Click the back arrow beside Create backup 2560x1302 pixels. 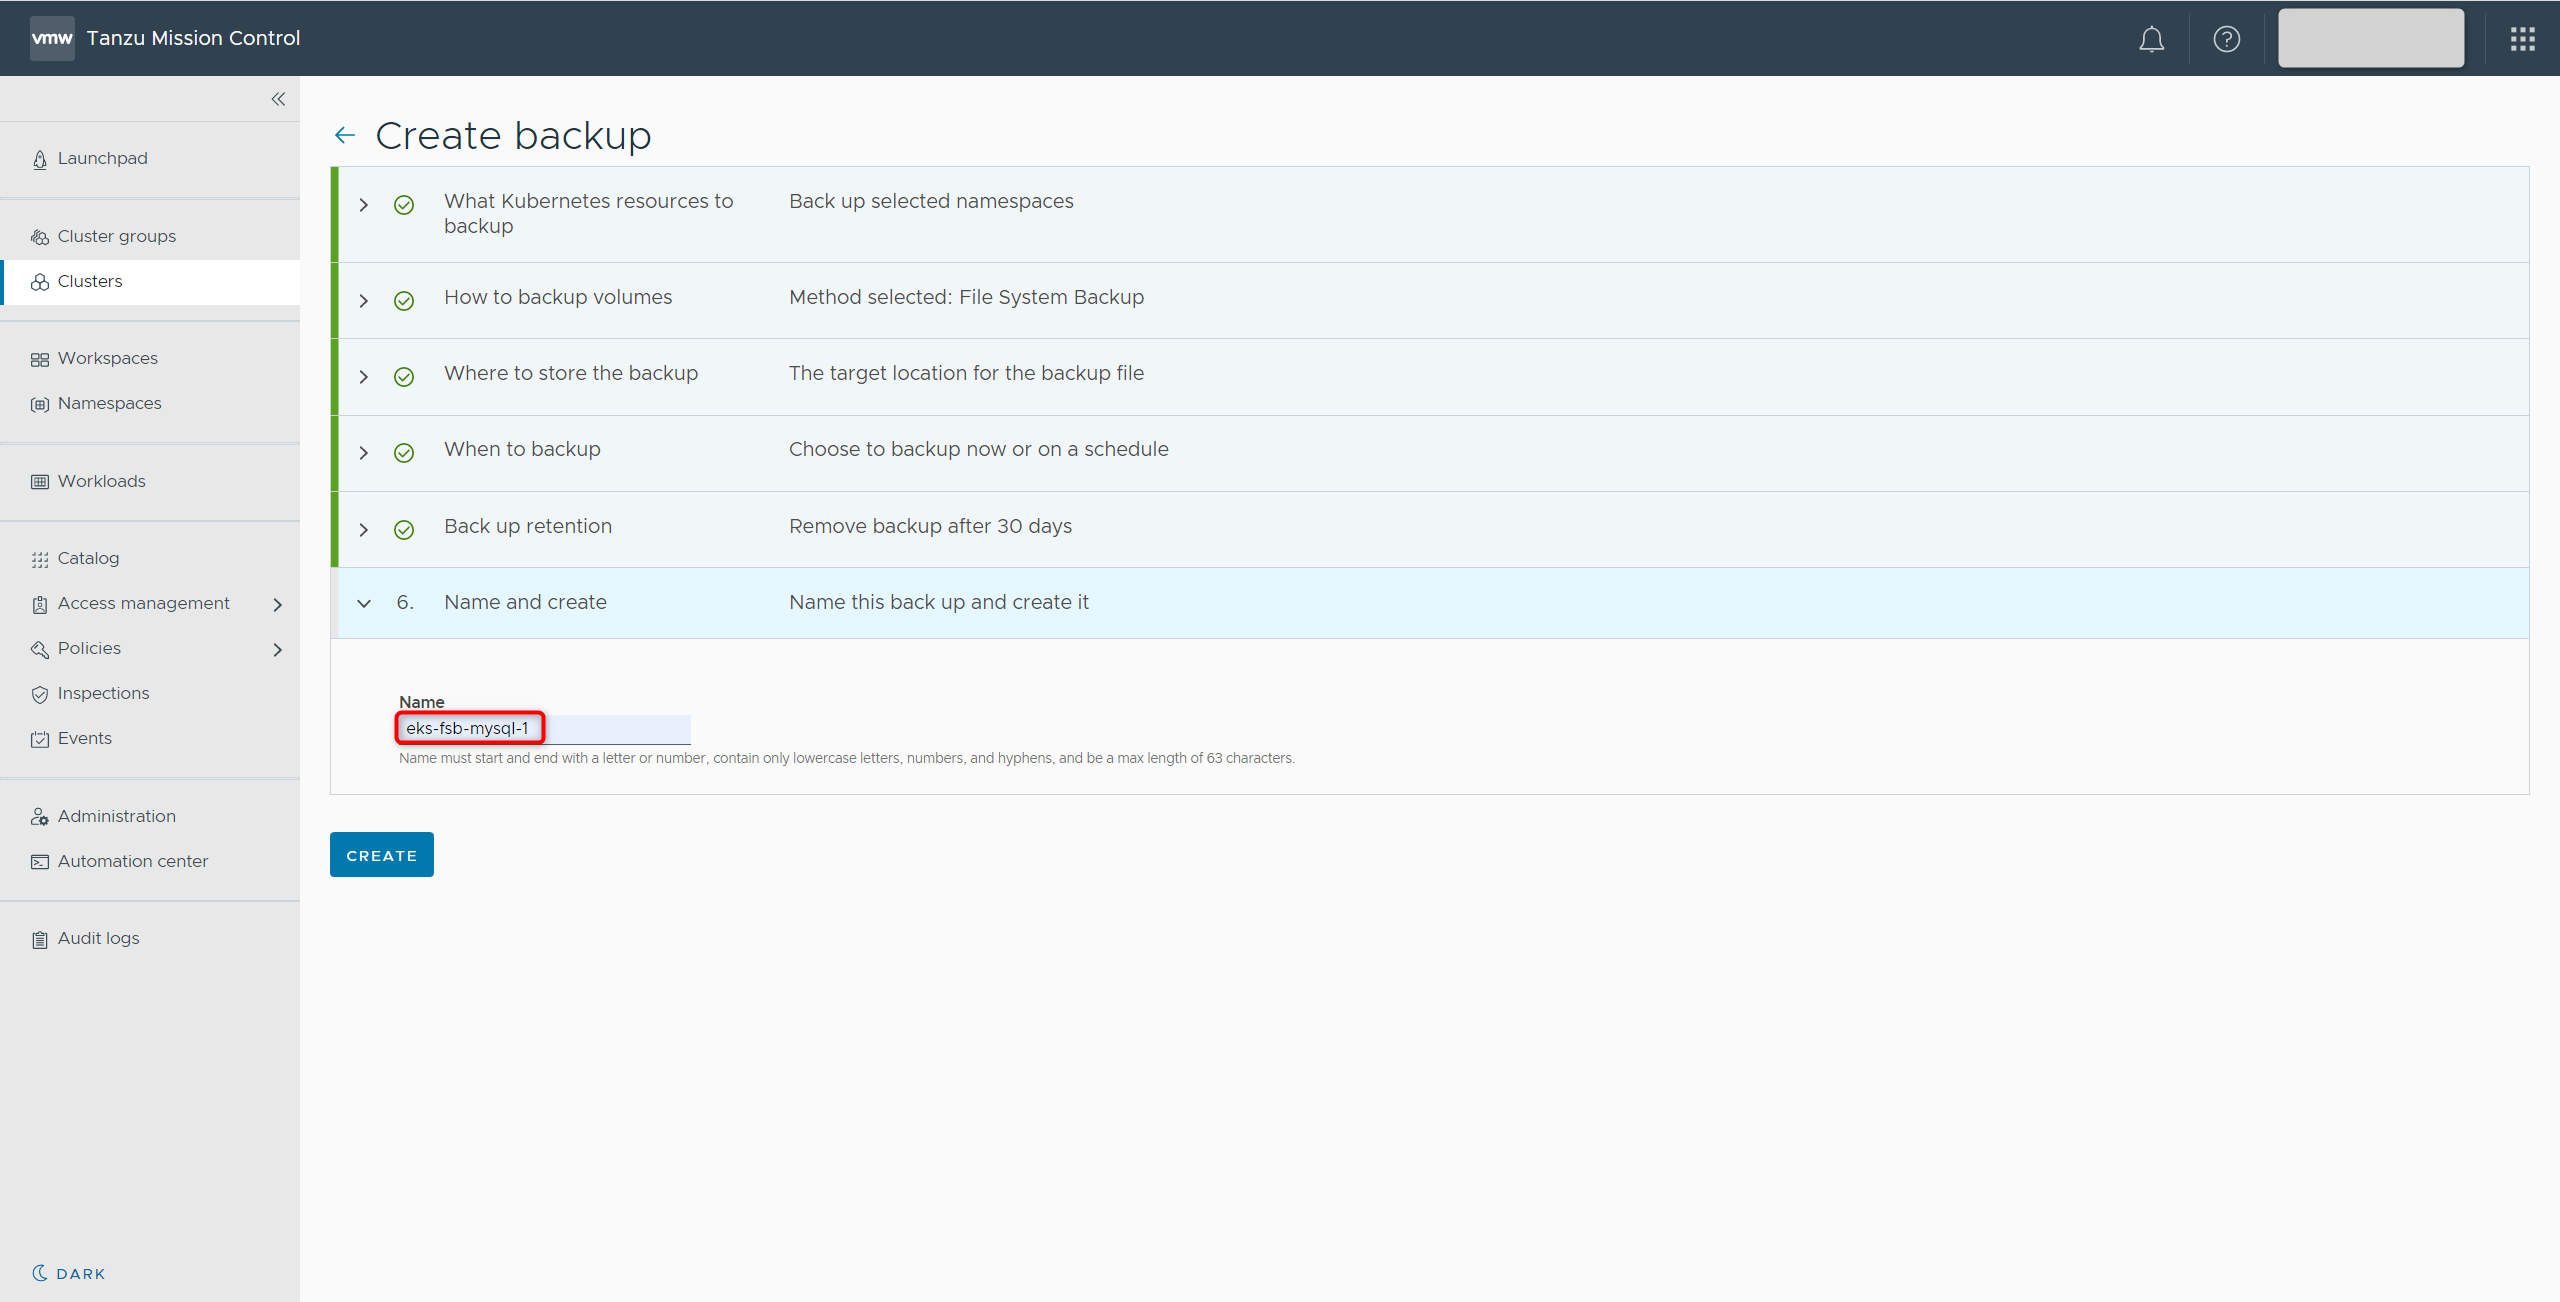click(345, 135)
